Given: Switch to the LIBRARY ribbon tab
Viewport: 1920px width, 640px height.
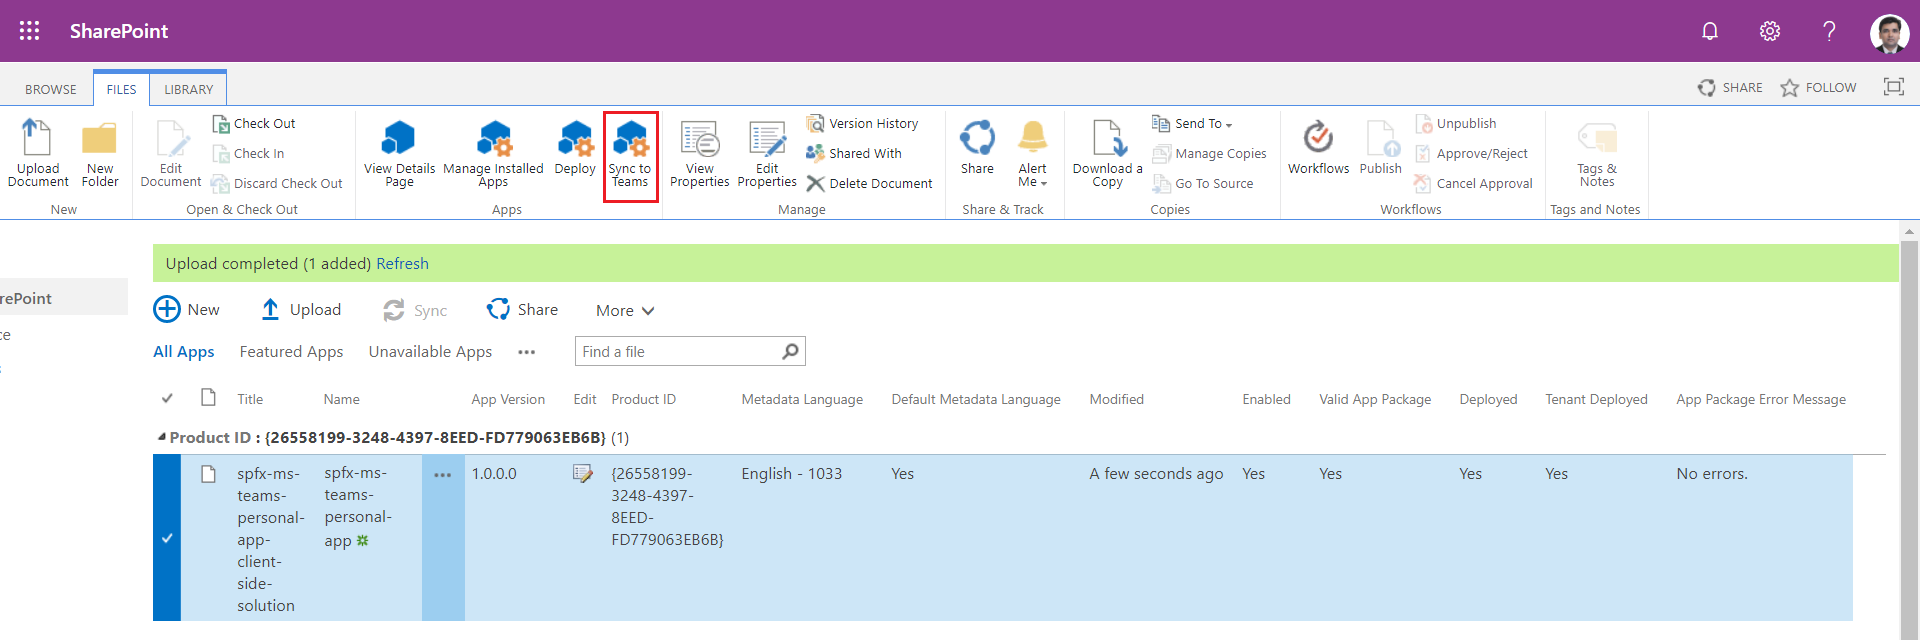Looking at the screenshot, I should pyautogui.click(x=188, y=89).
